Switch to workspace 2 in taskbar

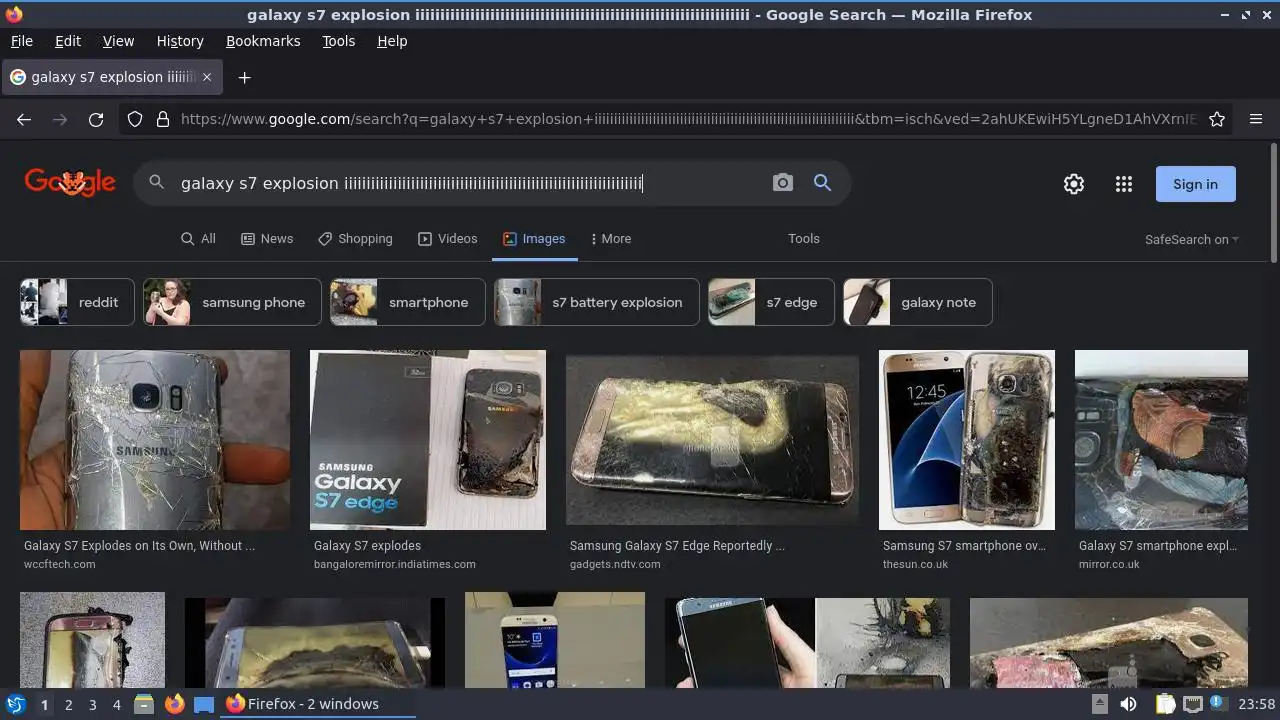point(68,704)
